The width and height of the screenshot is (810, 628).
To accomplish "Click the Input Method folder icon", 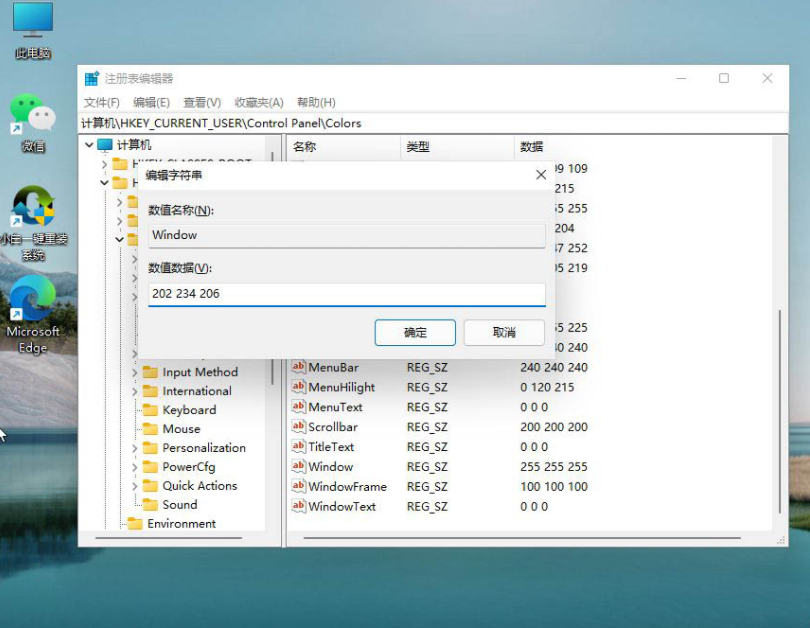I will (x=150, y=372).
